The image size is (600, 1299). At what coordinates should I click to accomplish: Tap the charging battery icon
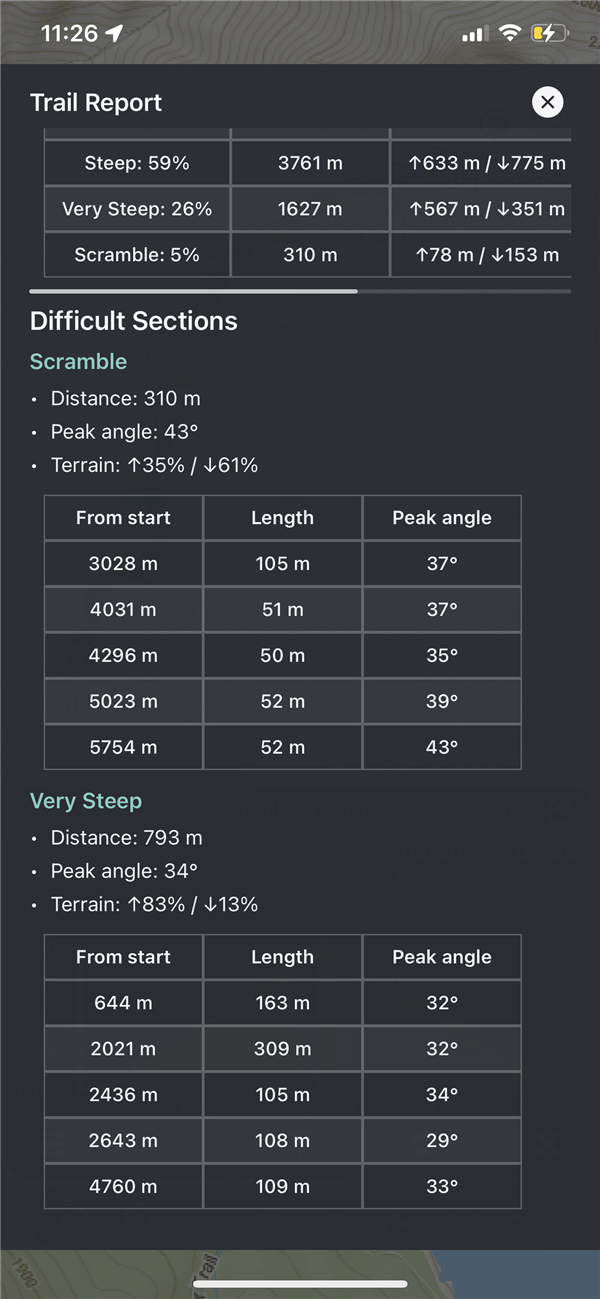click(548, 32)
